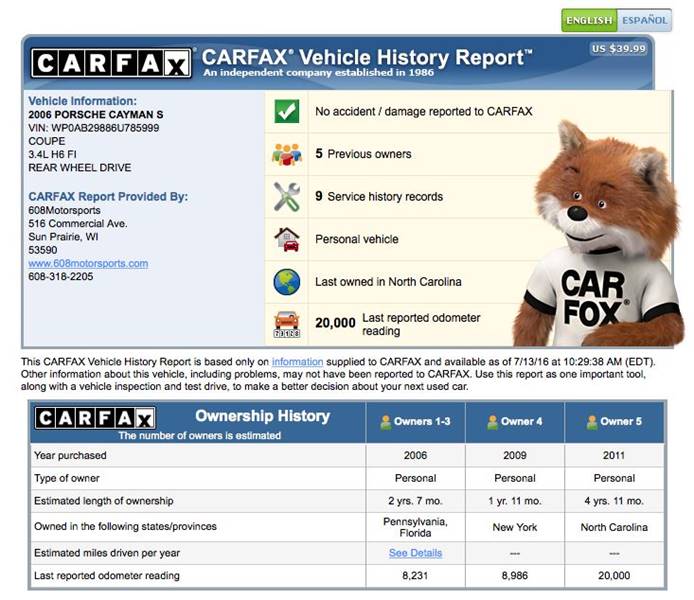Viewport: 694px width, 600px height.
Task: Click odometer reading '8,986' cell
Action: coord(515,576)
